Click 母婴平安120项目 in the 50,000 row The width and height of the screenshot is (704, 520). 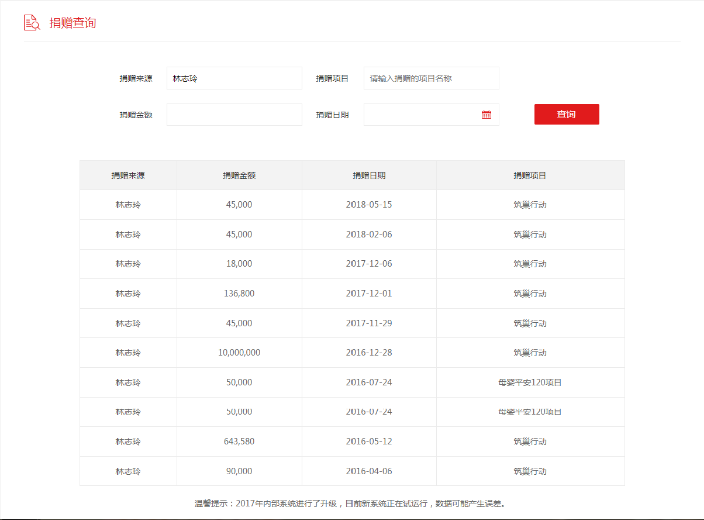coord(529,383)
